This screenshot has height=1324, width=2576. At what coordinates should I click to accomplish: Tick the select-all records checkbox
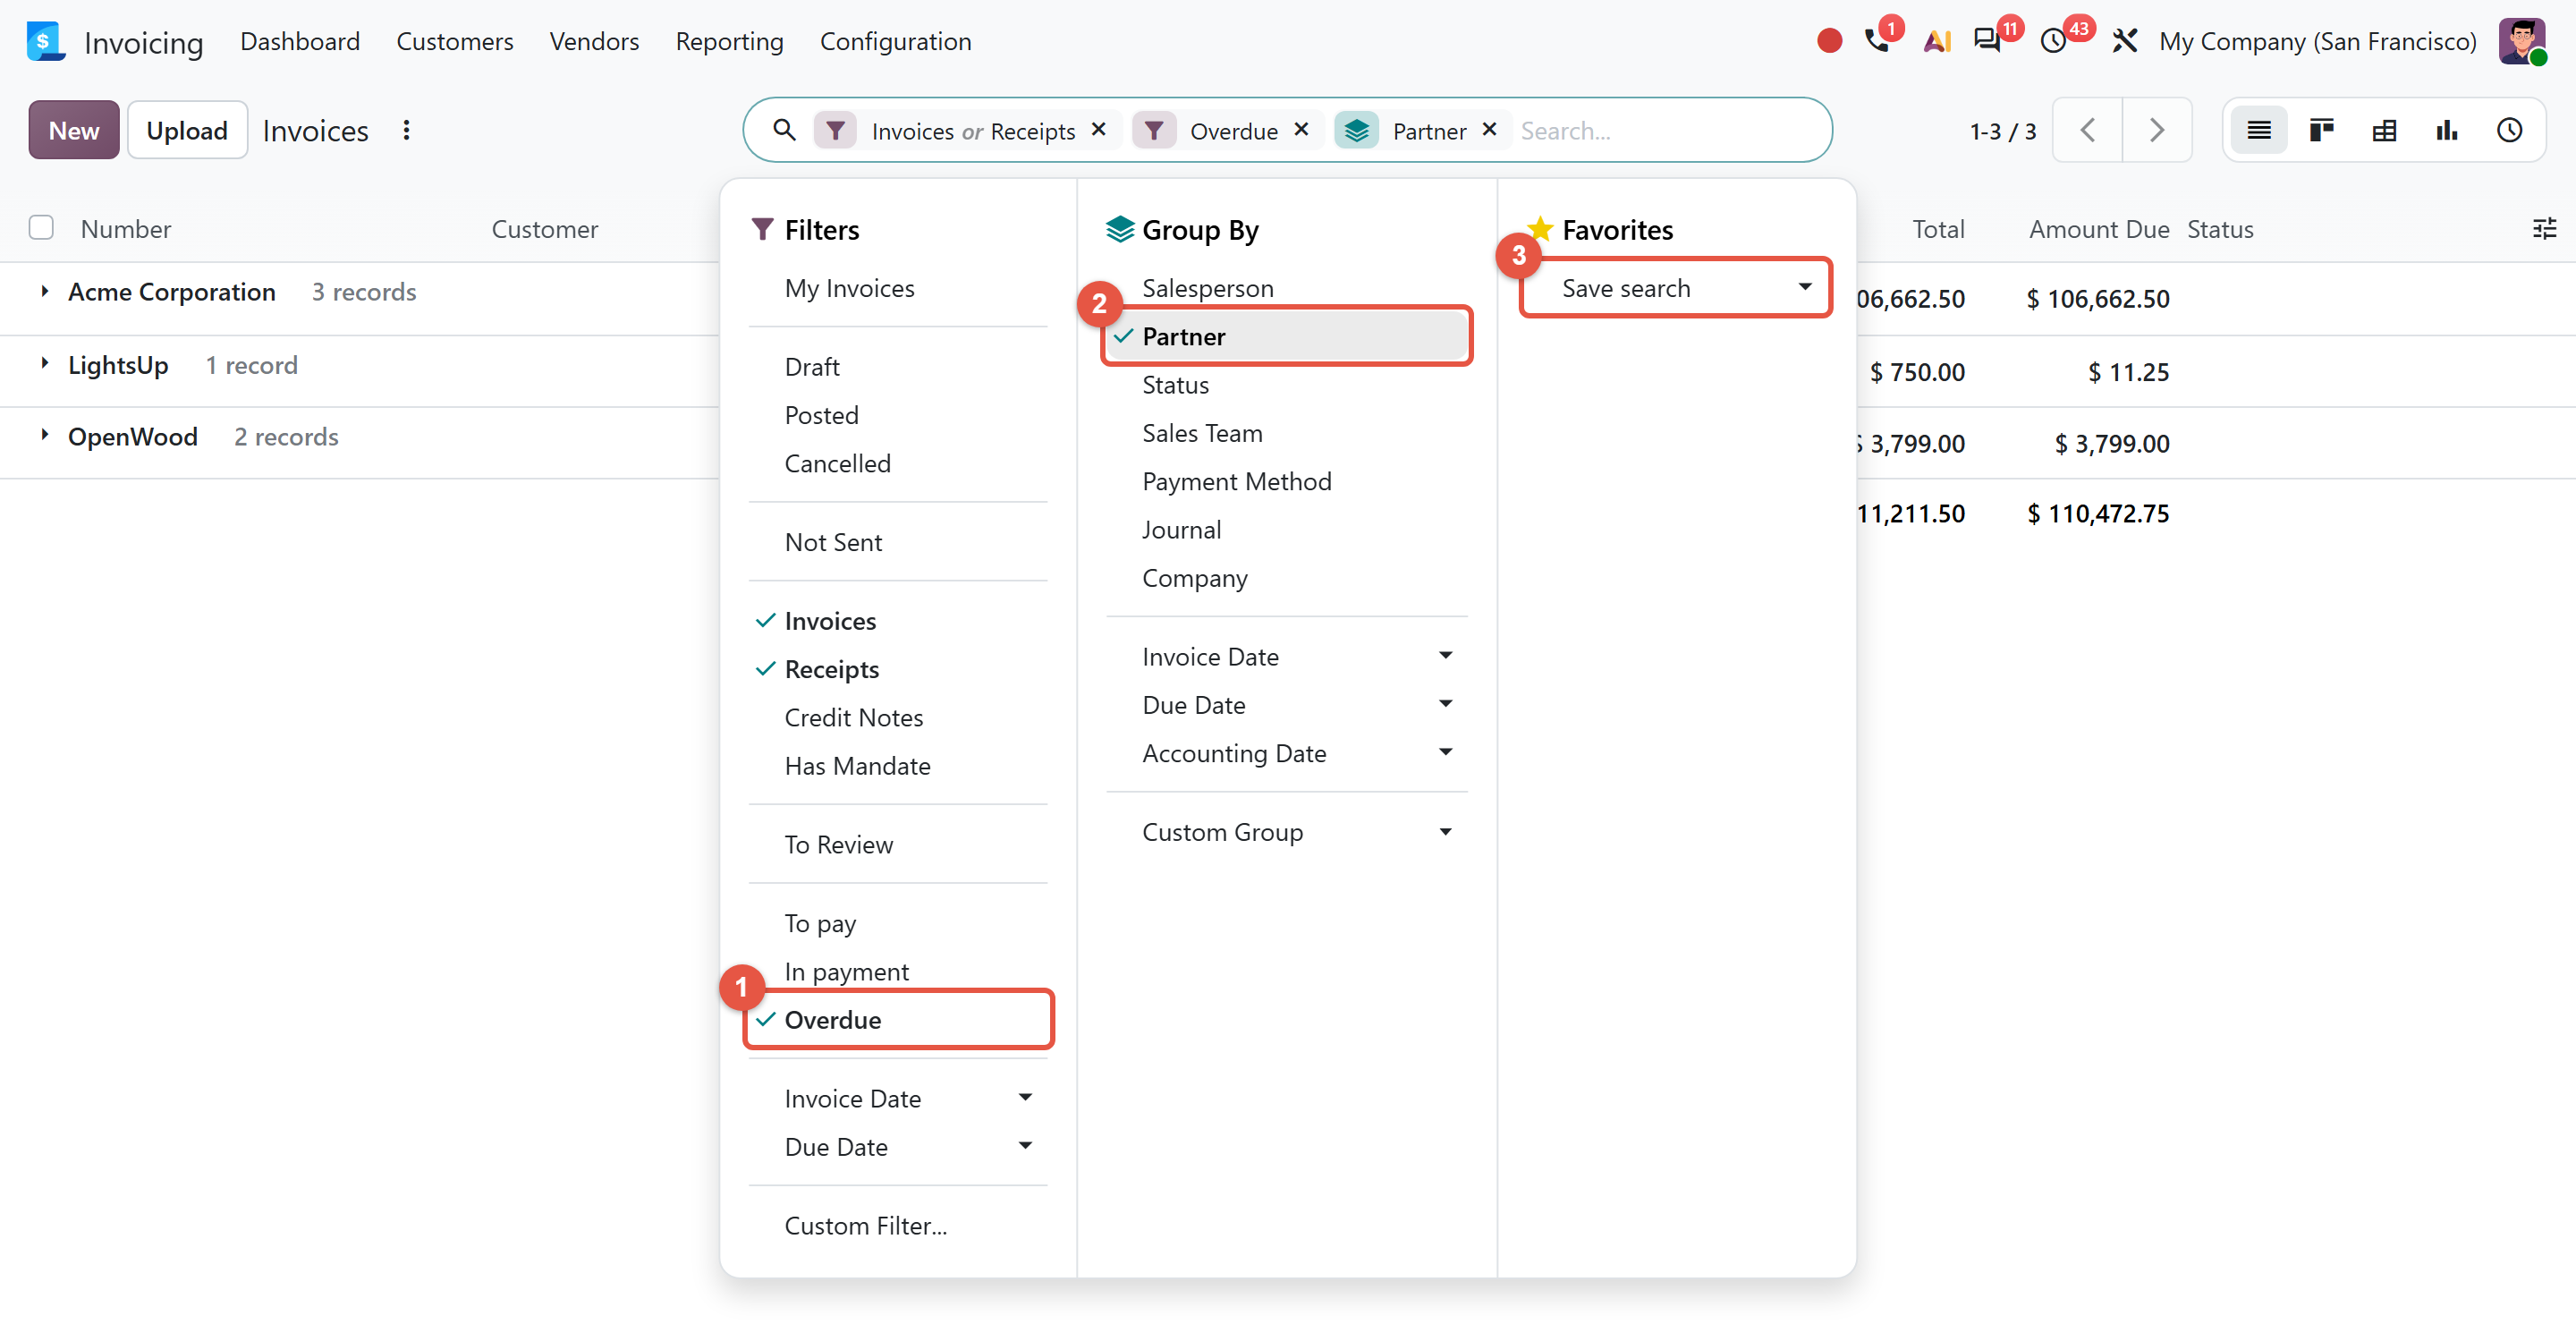(41, 228)
